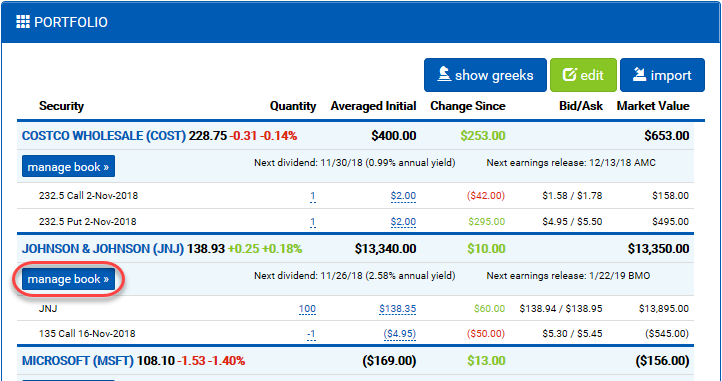
Task: Select the 135 Call 16-Nov-2018 row
Action: pos(355,334)
